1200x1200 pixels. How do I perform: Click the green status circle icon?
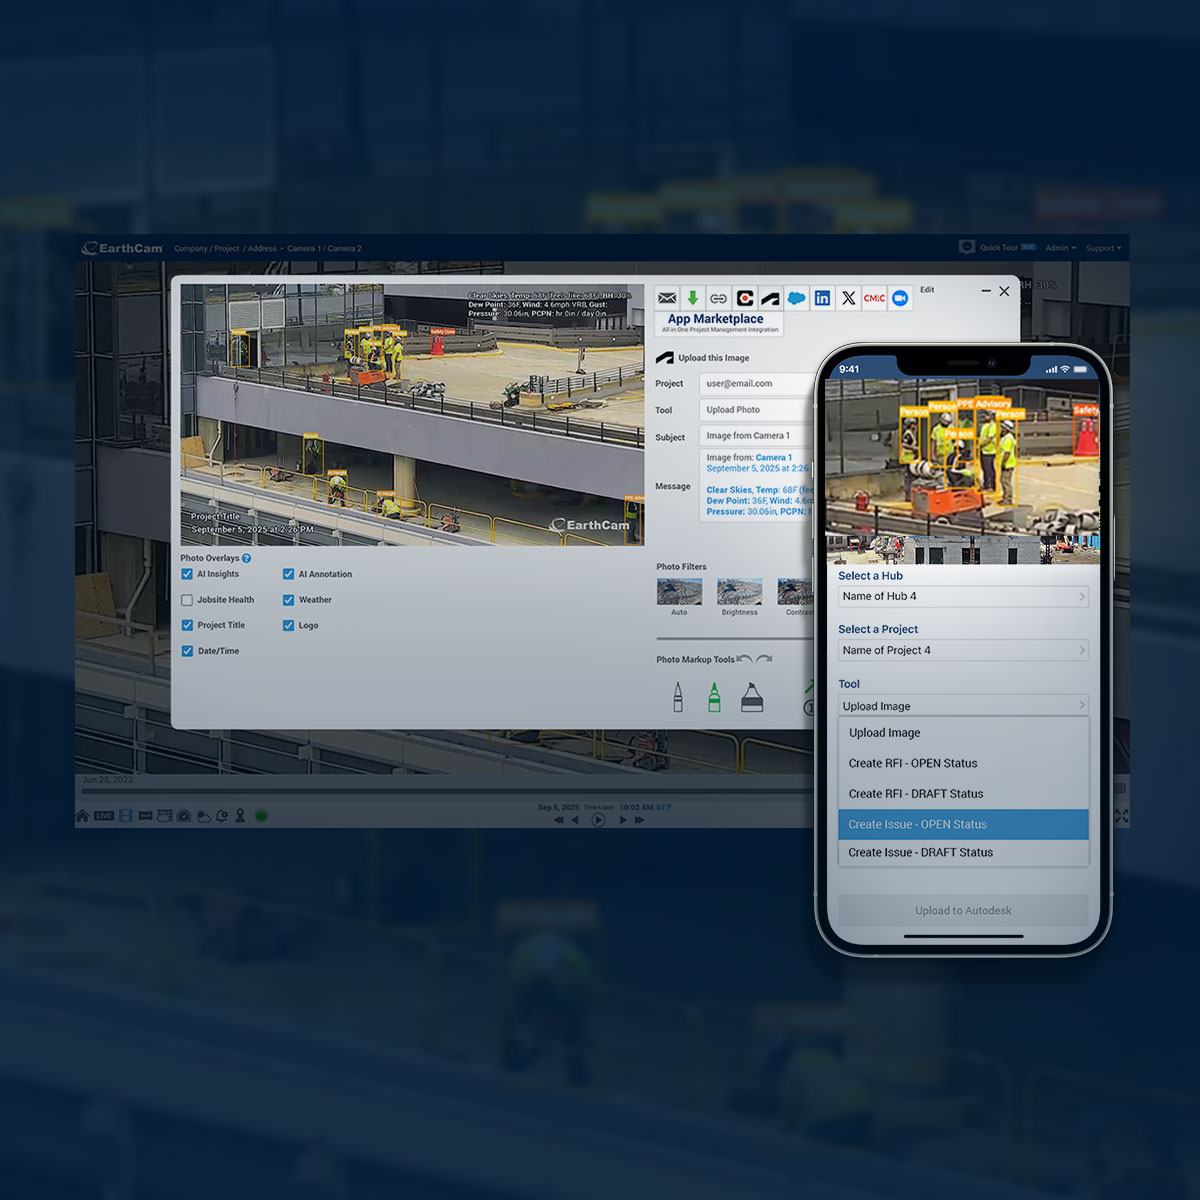click(261, 816)
